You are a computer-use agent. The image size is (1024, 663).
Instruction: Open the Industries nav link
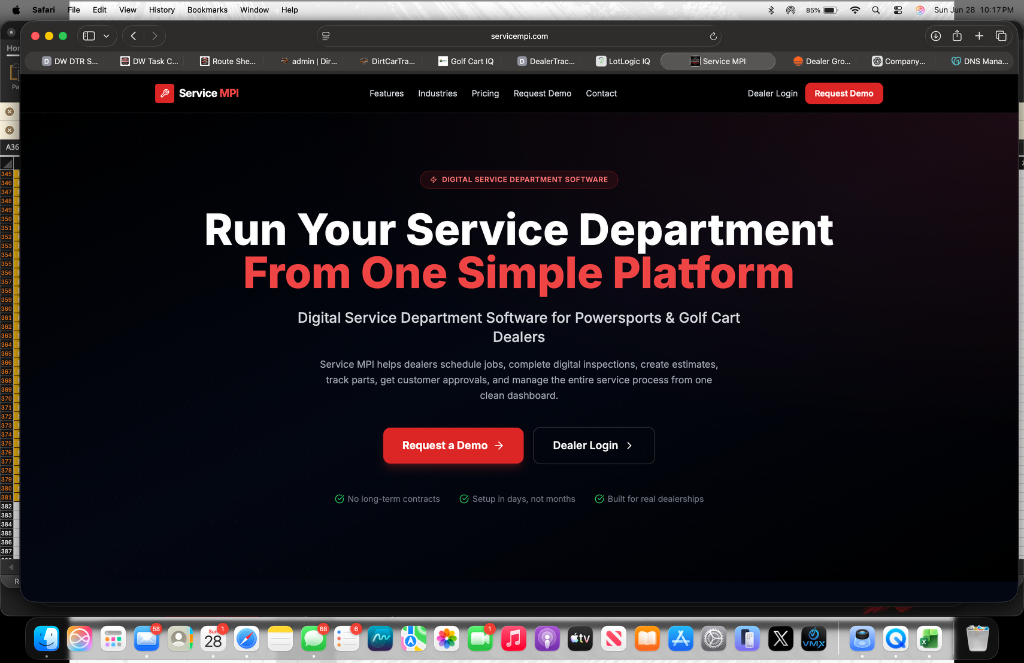click(x=438, y=93)
